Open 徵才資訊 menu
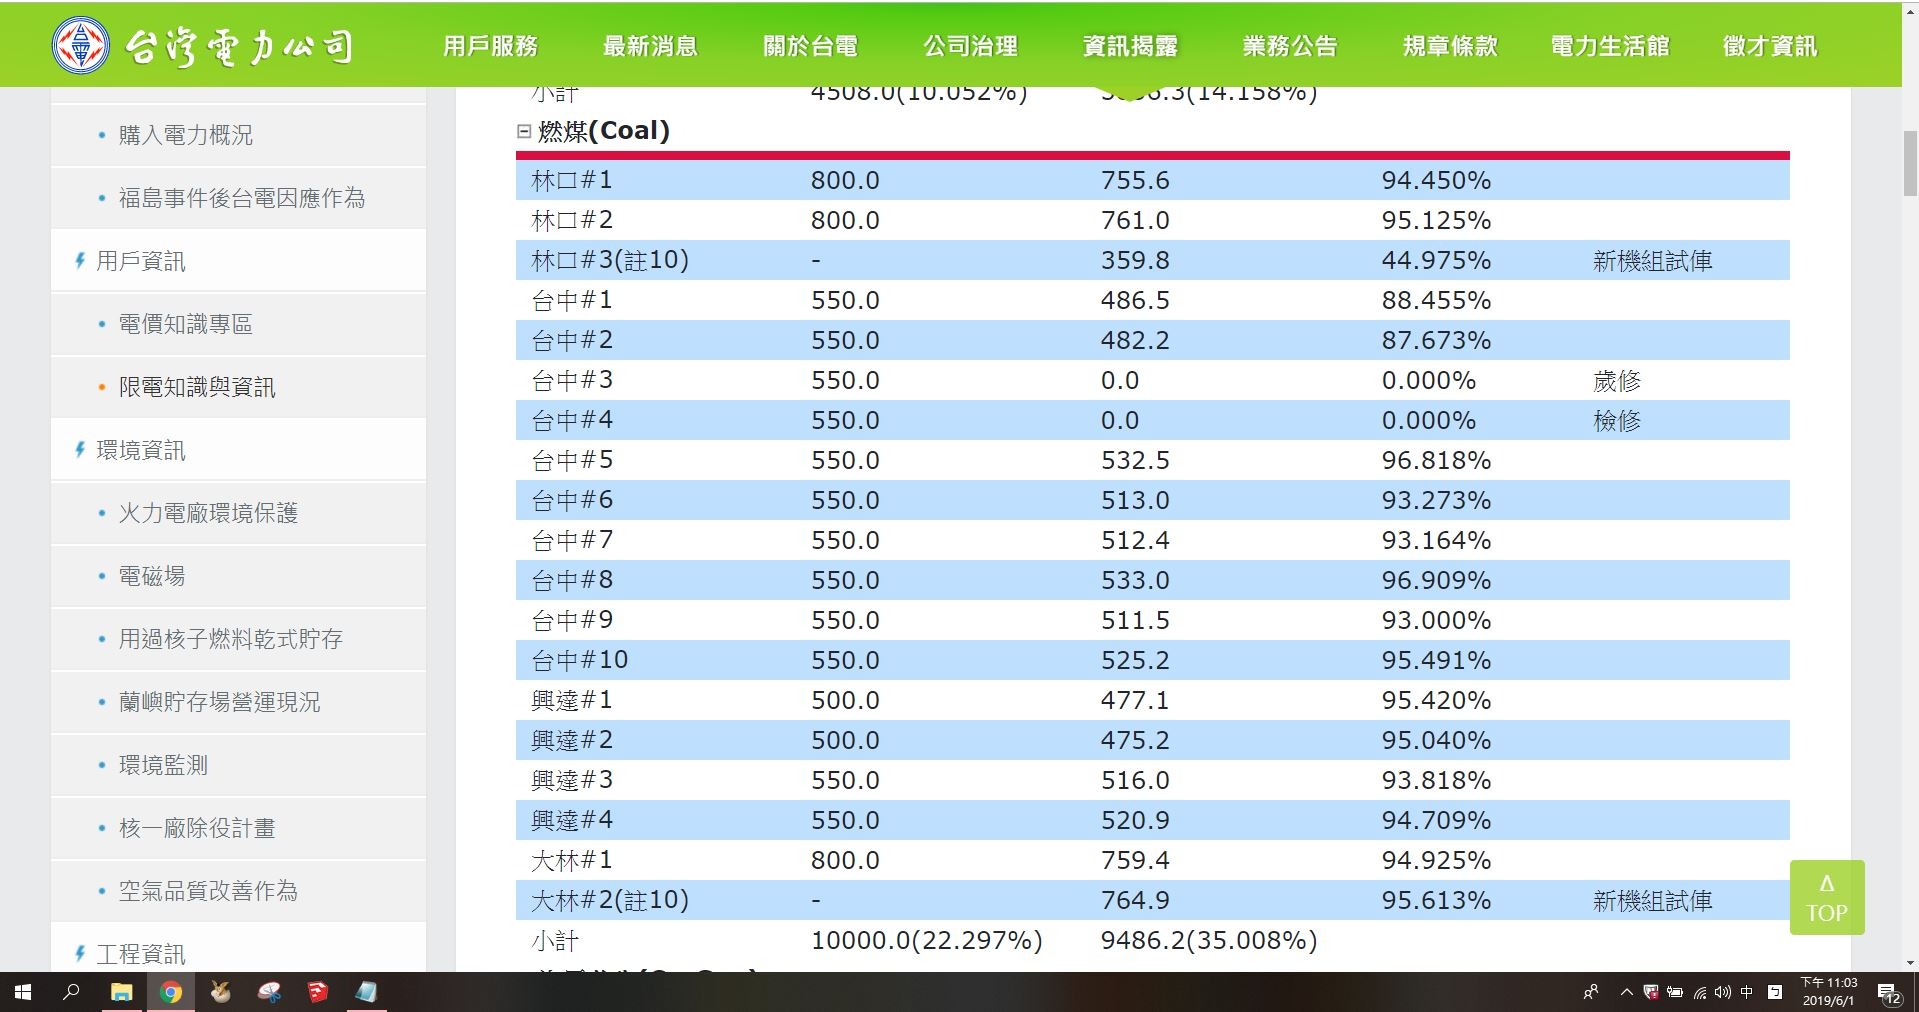 click(x=1770, y=46)
